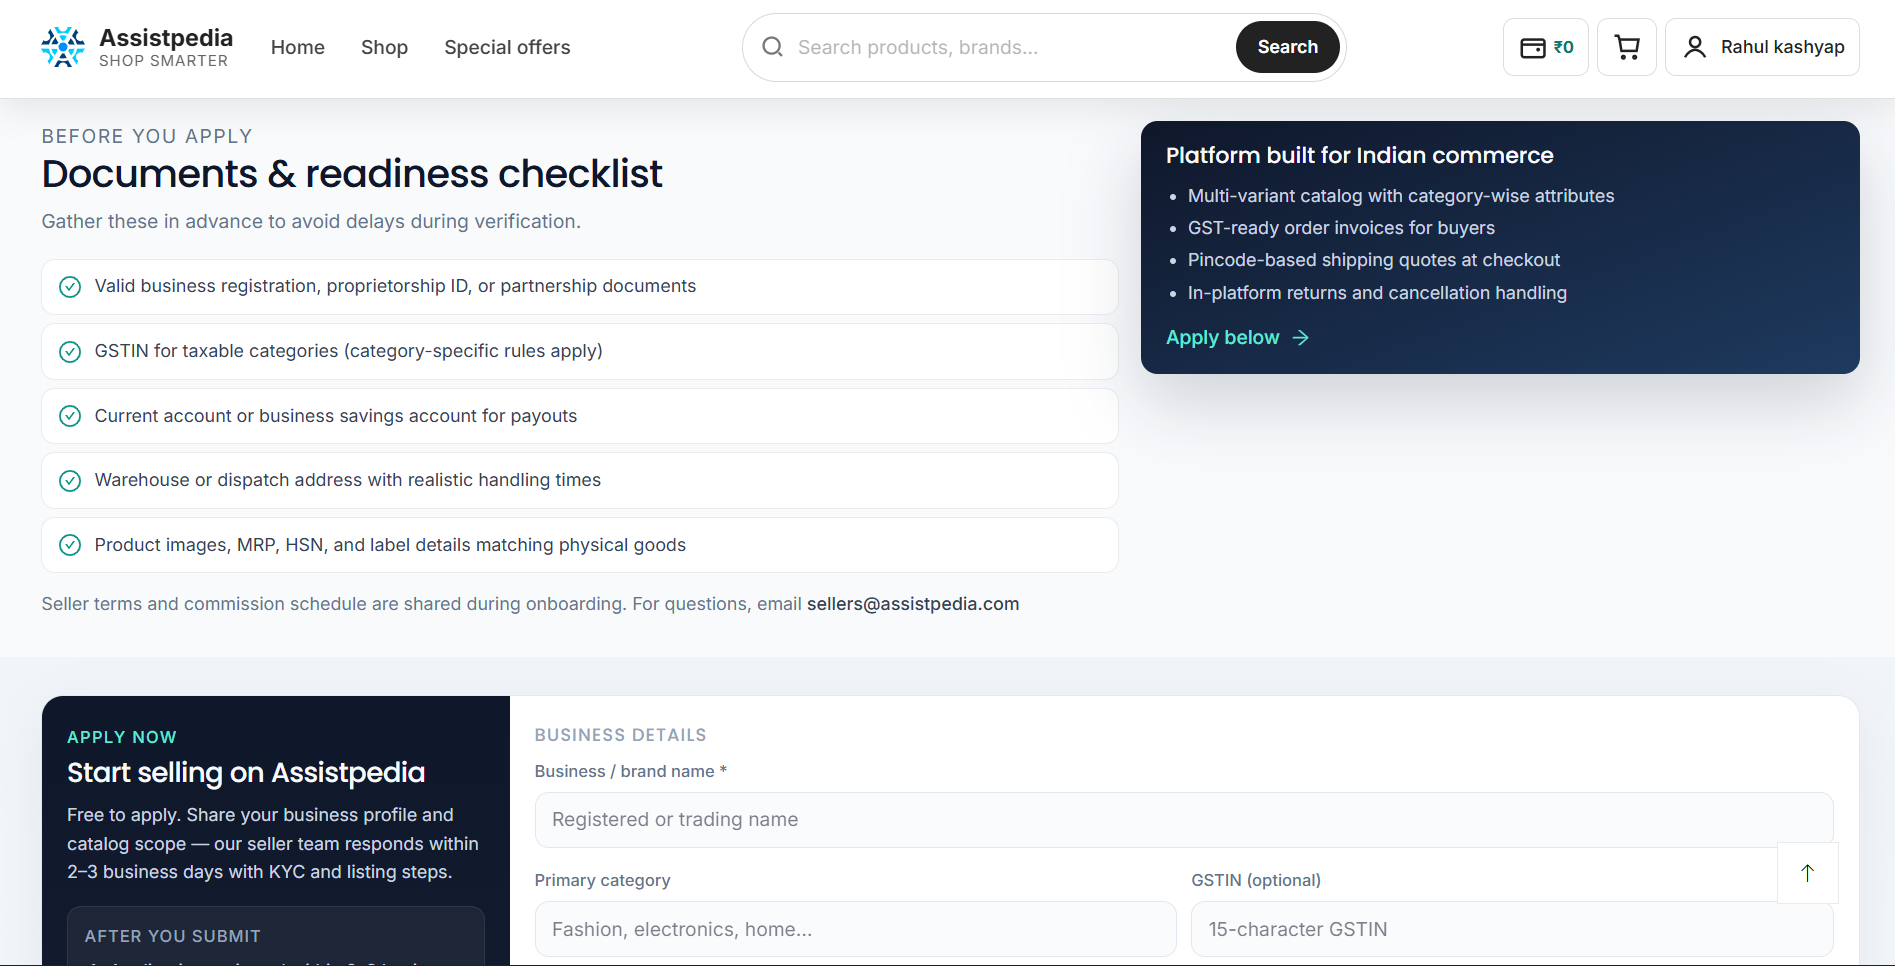This screenshot has height=966, width=1895.
Task: Click 'GST-ready order invoices for buyers' bullet
Action: pos(1341,228)
